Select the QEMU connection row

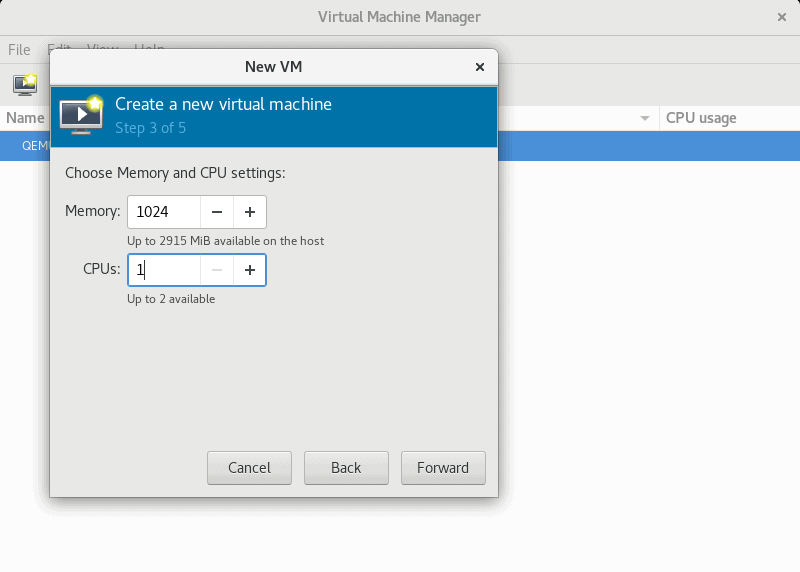click(400, 146)
